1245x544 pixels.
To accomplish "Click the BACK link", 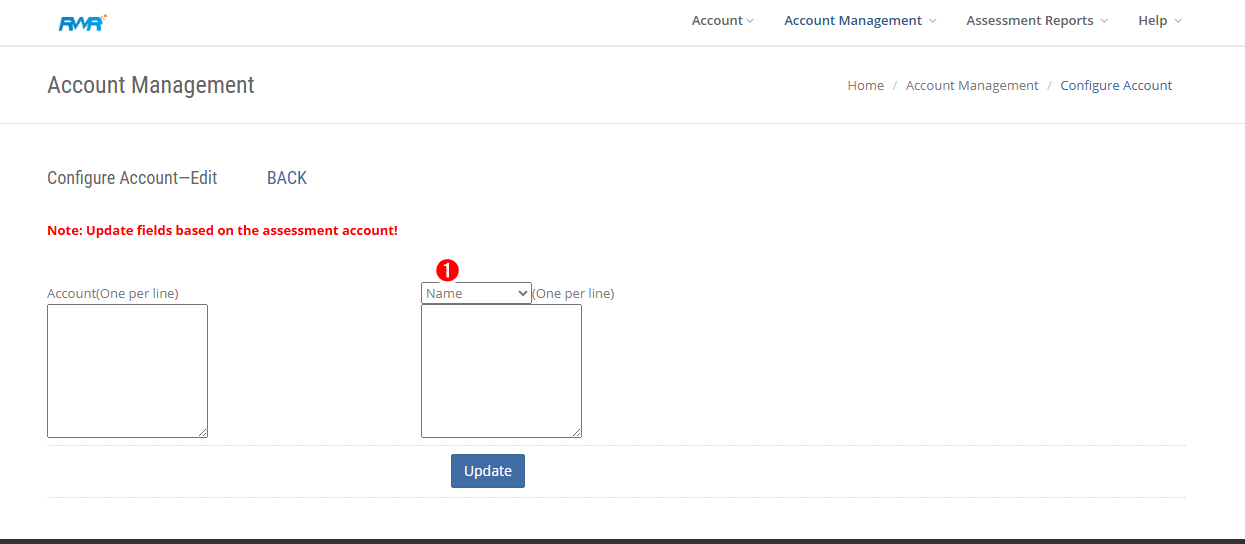I will tap(286, 178).
